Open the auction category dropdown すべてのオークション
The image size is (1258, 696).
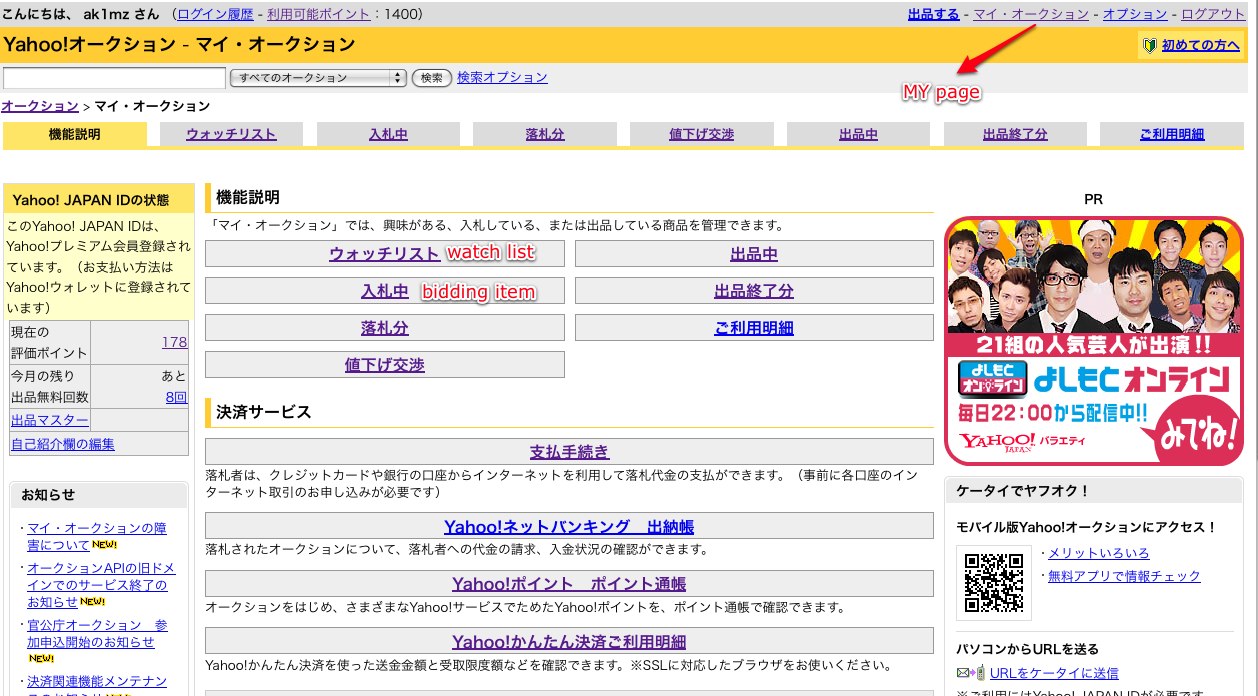[318, 78]
